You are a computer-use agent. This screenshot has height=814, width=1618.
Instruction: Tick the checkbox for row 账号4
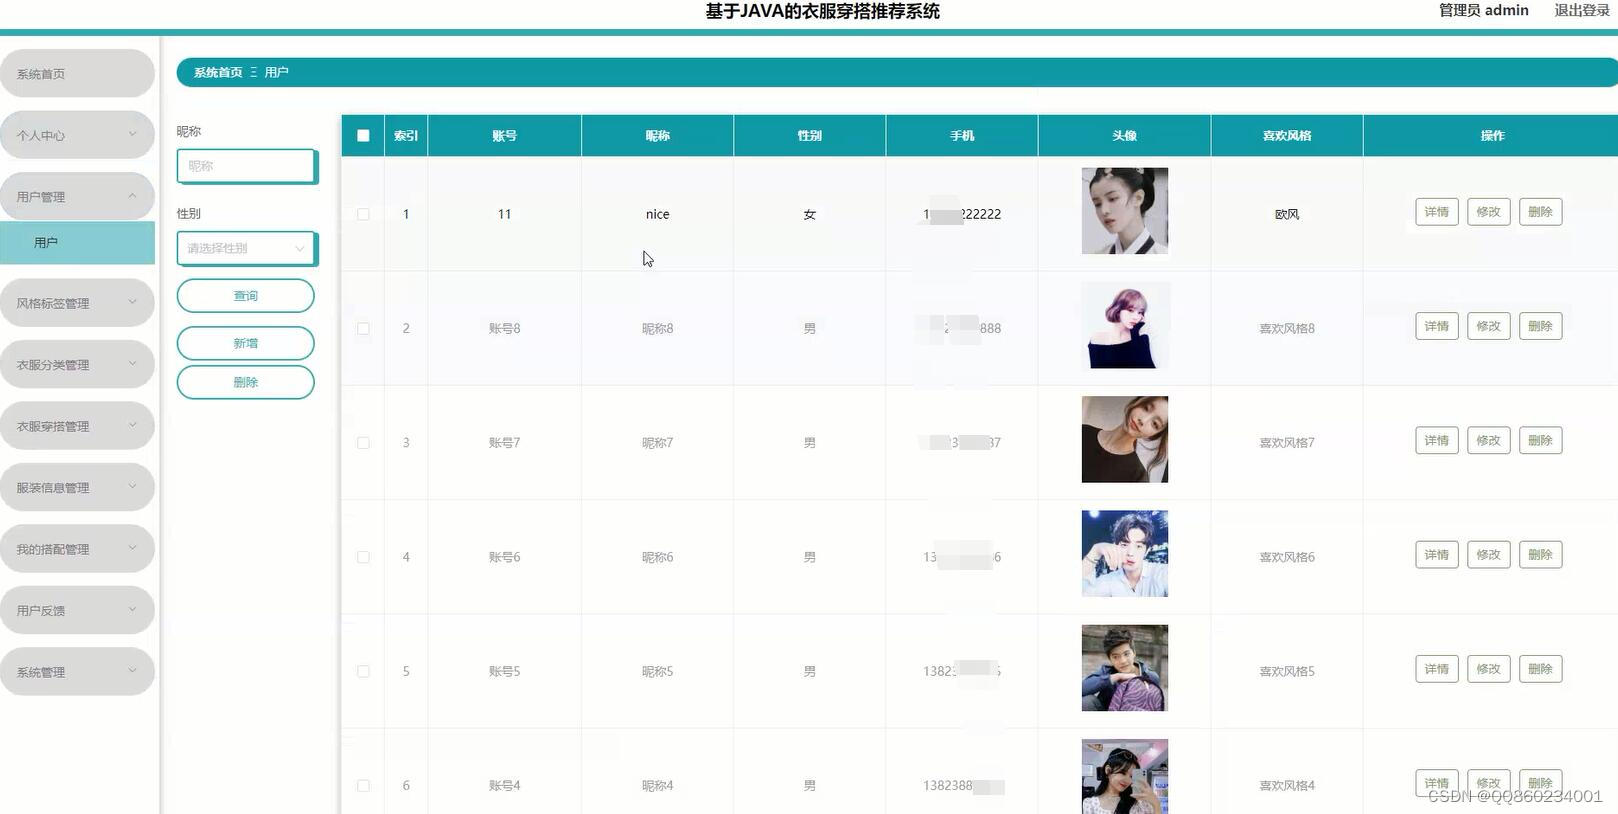tap(363, 786)
